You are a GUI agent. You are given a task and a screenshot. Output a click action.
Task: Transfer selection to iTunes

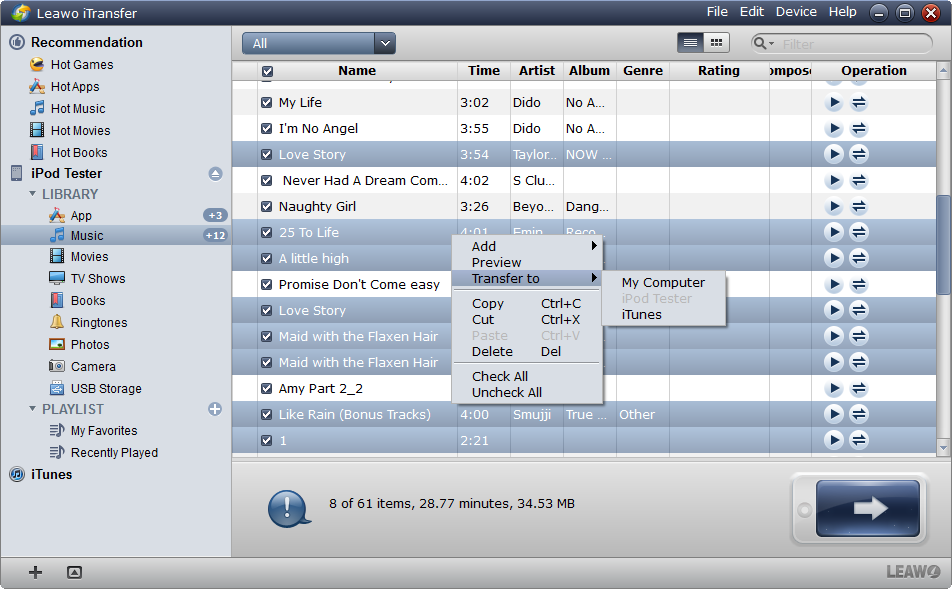(x=663, y=315)
